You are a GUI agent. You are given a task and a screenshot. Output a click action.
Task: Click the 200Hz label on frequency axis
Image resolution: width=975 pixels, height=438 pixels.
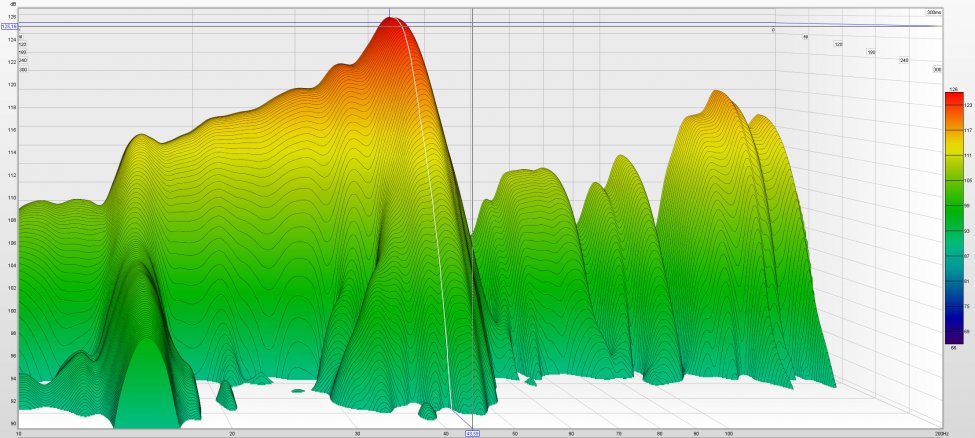[x=939, y=433]
